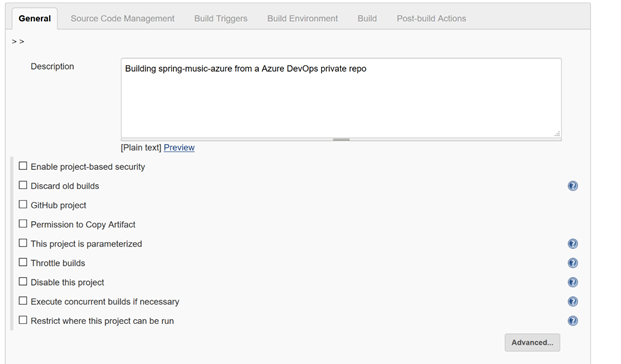
Task: Tick the GitHub project checkbox
Action: (23, 204)
